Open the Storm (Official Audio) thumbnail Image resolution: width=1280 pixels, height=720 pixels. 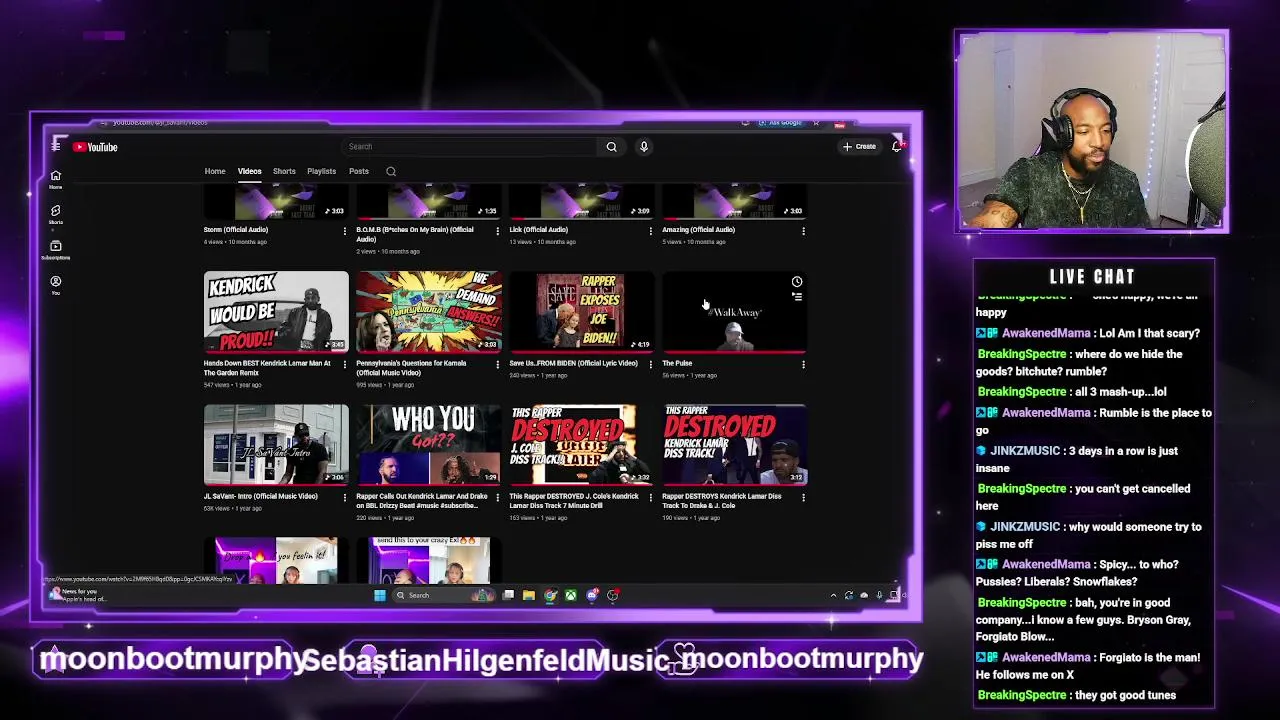pos(276,202)
